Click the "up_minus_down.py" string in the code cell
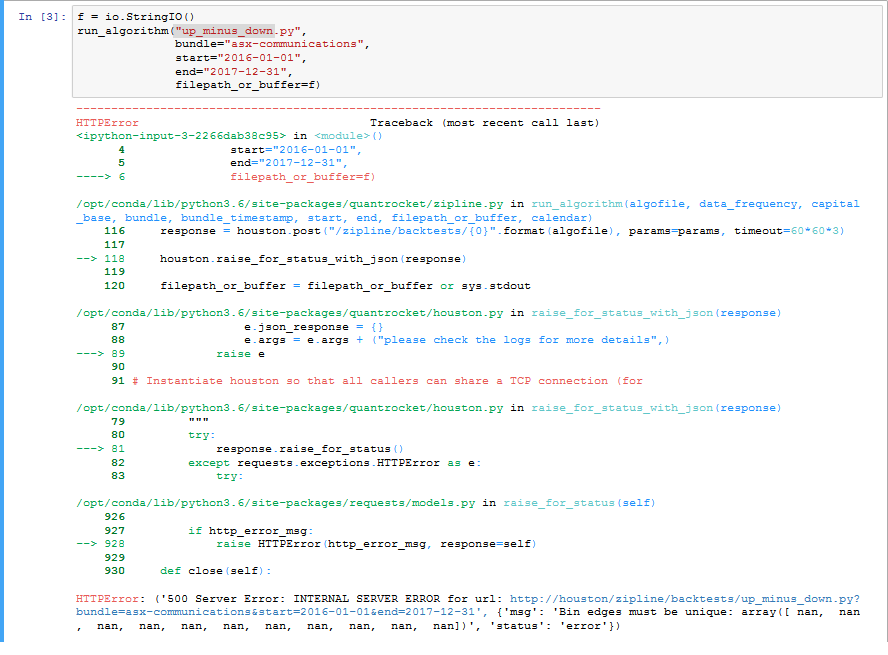 237,31
